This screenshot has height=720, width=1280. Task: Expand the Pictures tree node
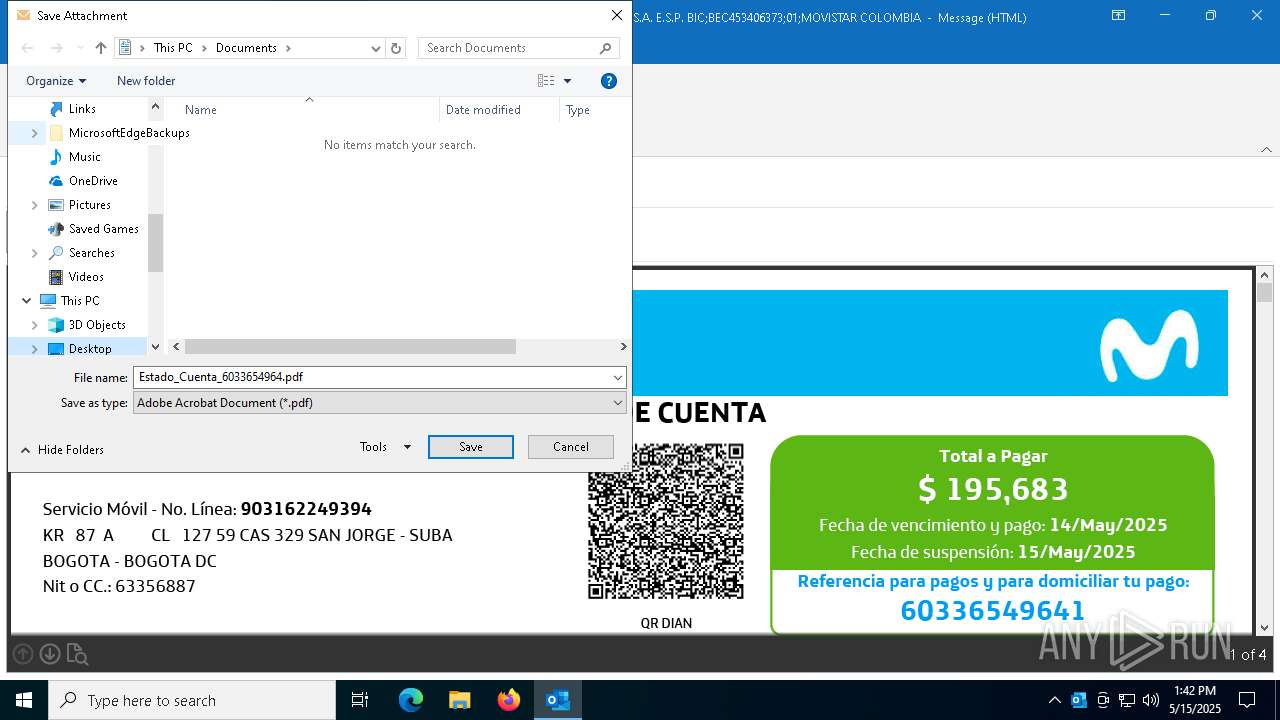(35, 205)
